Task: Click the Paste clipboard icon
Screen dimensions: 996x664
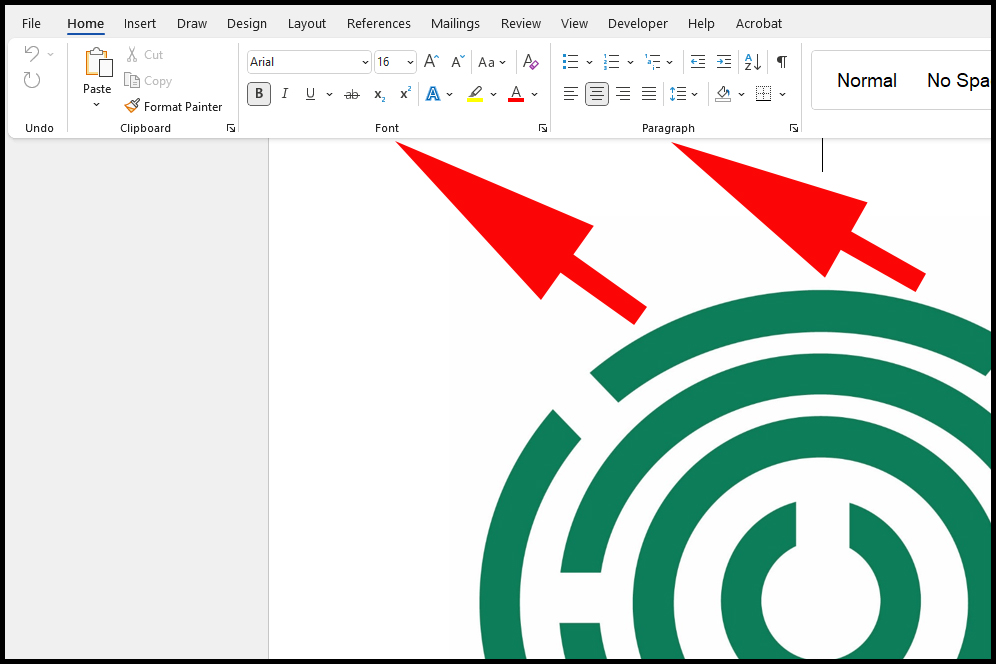Action: click(98, 63)
